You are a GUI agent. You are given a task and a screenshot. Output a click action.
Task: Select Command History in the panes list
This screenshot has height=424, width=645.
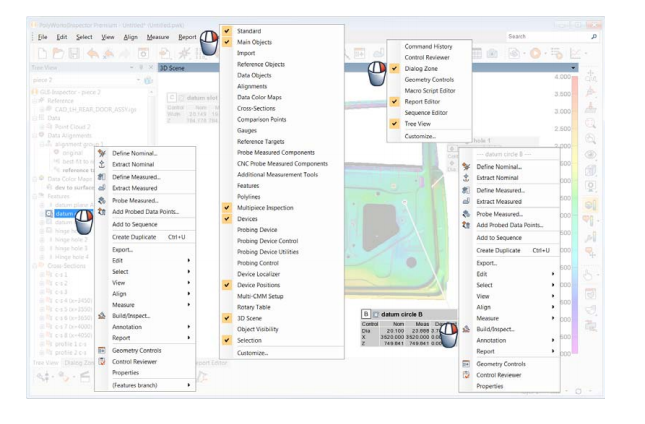click(428, 47)
